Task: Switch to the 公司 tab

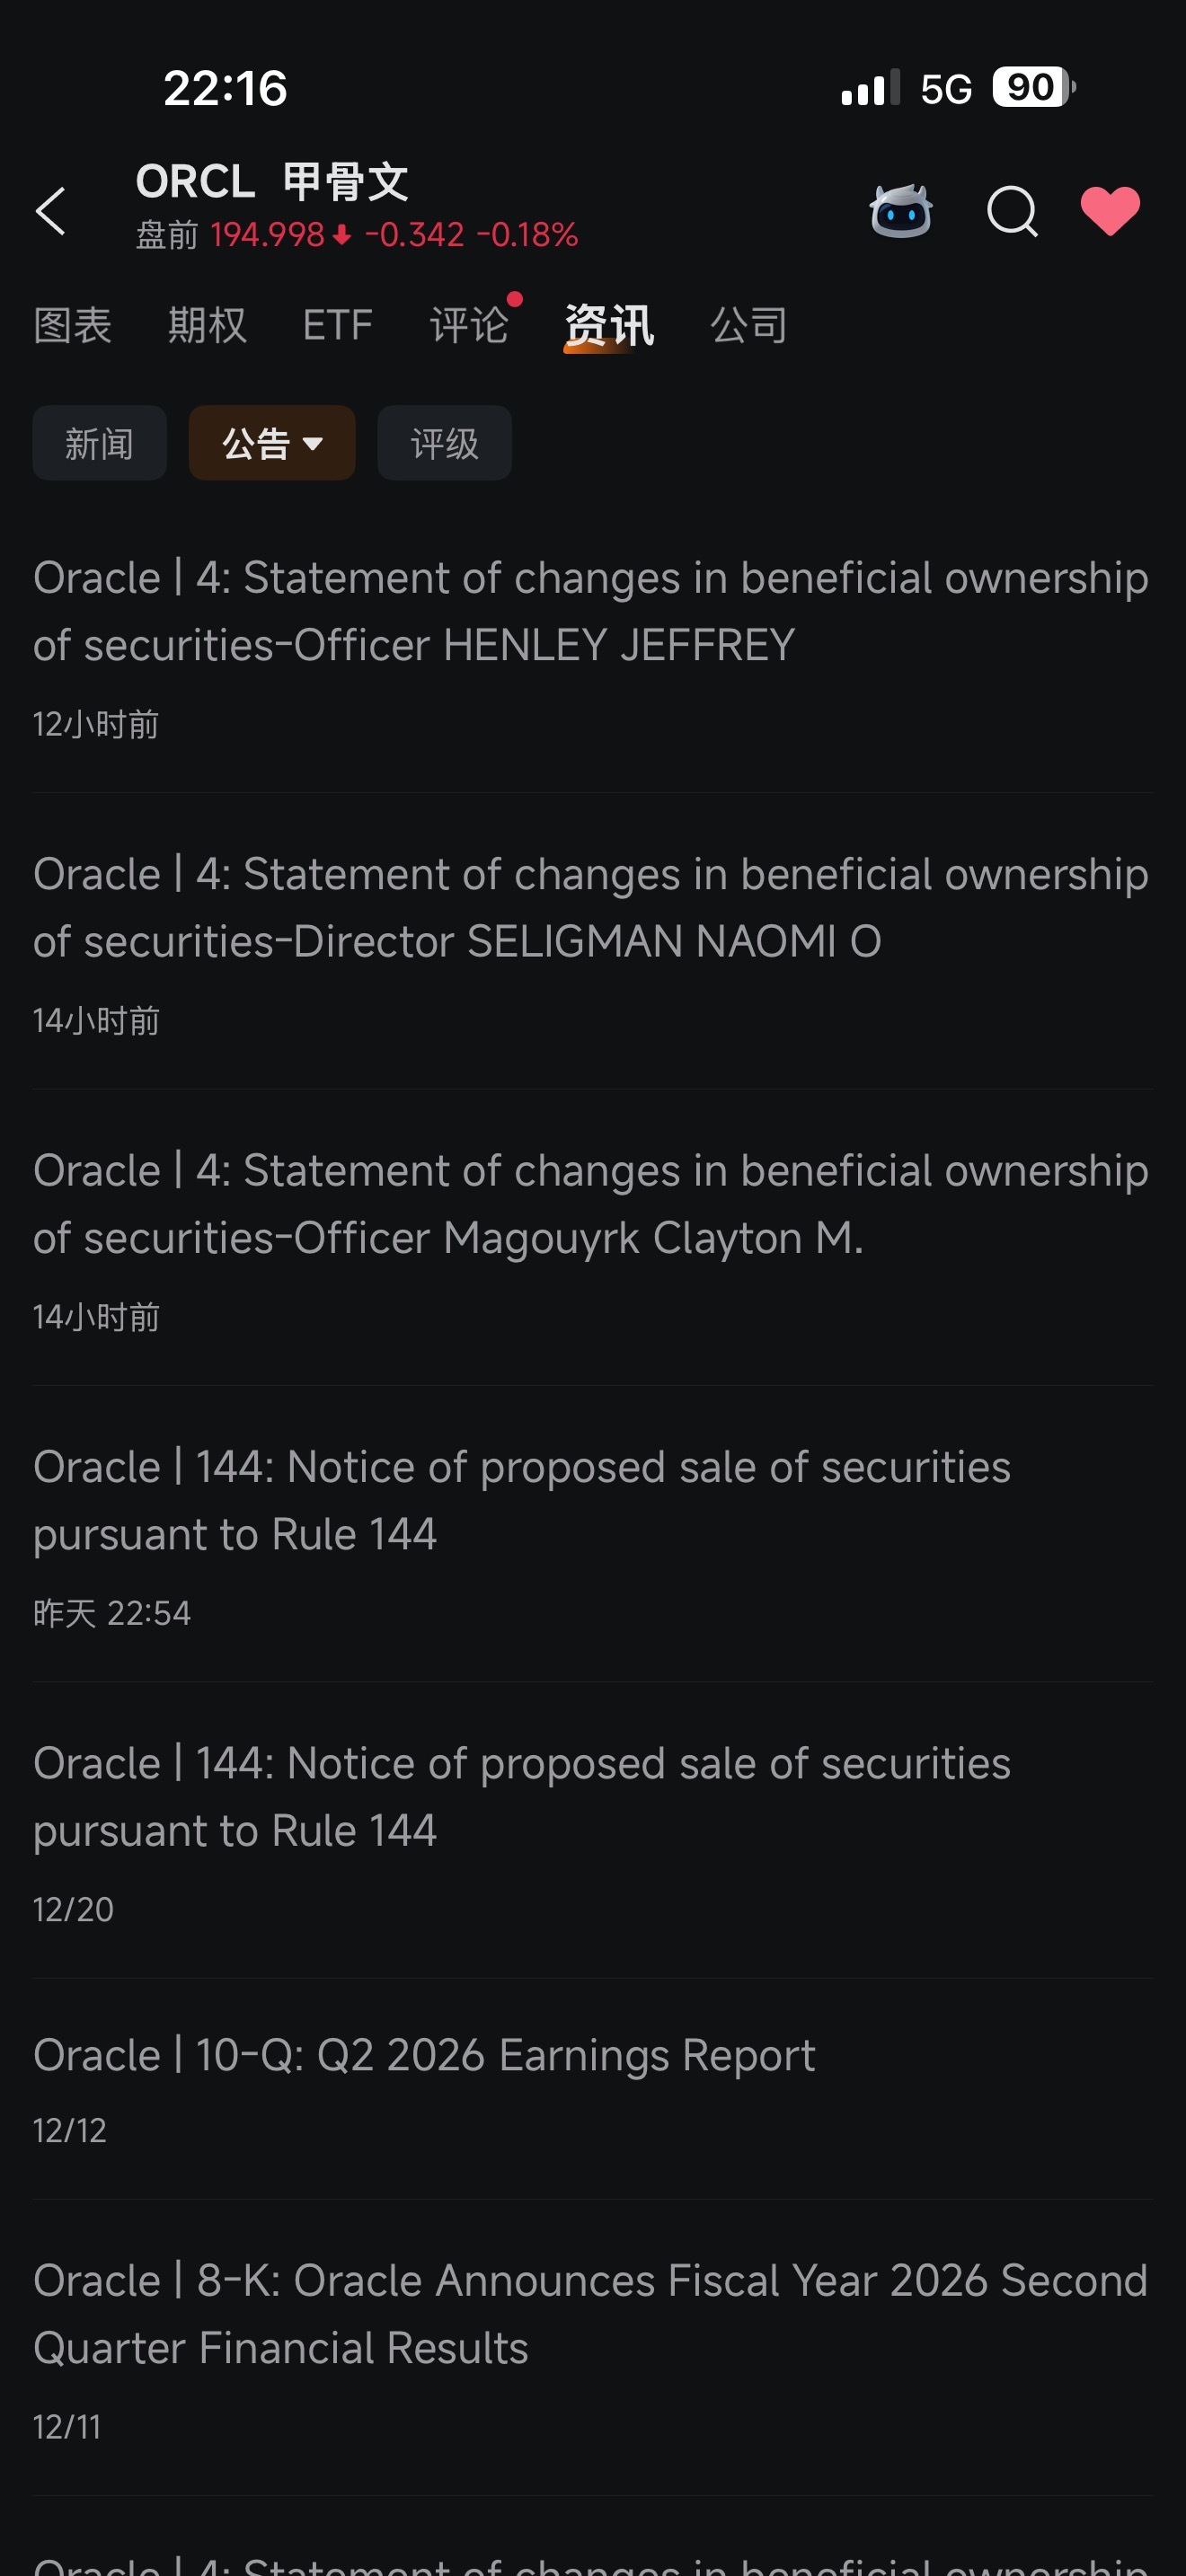Action: (x=749, y=325)
